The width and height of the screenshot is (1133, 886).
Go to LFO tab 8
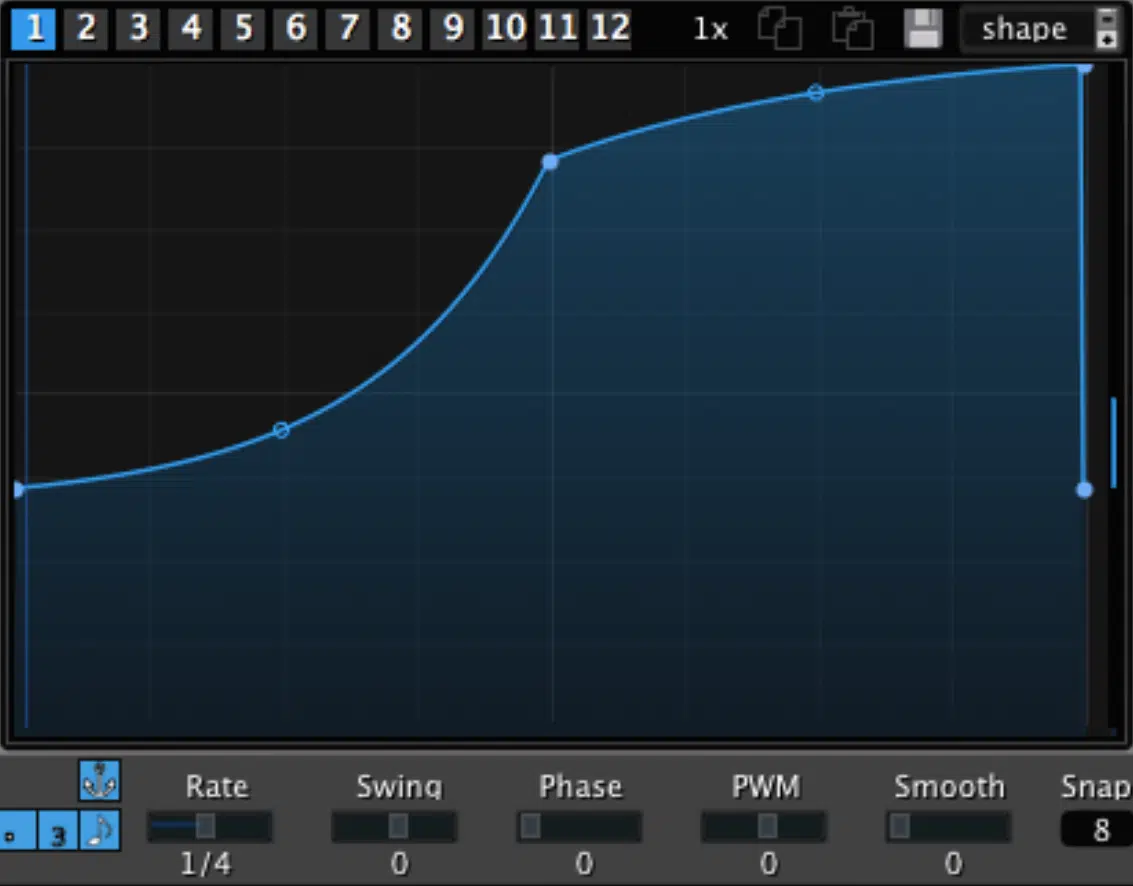tap(400, 29)
